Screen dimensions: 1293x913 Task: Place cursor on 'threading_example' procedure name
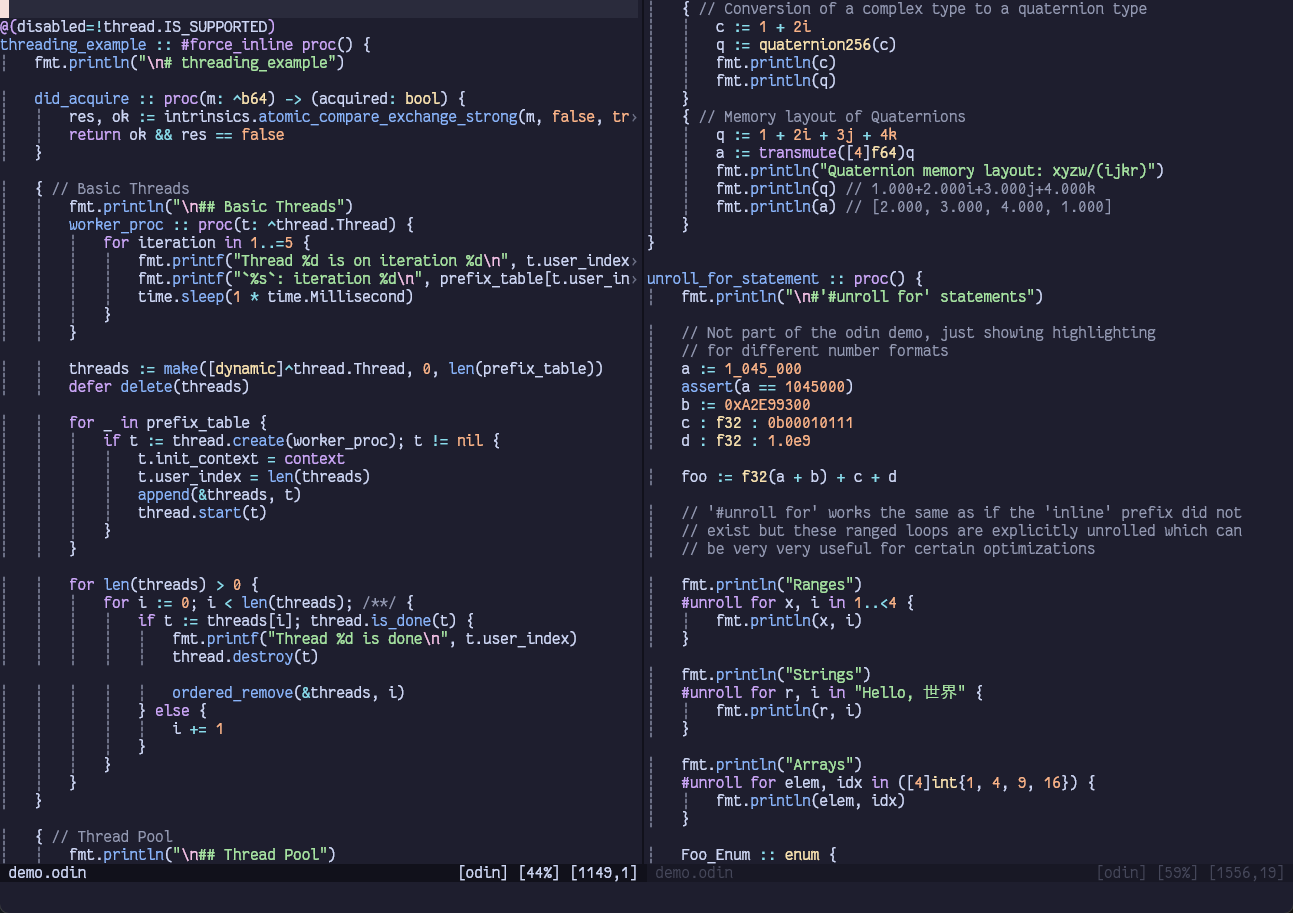(x=73, y=45)
